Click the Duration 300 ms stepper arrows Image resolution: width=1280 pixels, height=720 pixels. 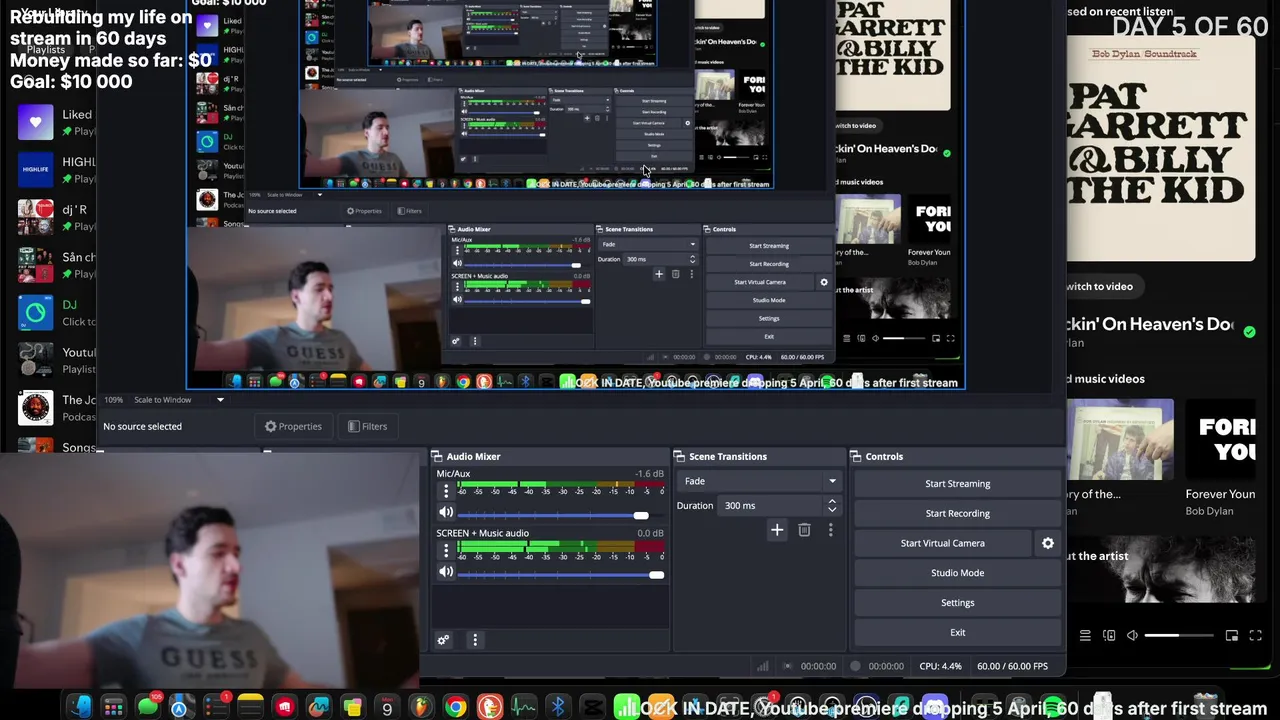tap(832, 506)
